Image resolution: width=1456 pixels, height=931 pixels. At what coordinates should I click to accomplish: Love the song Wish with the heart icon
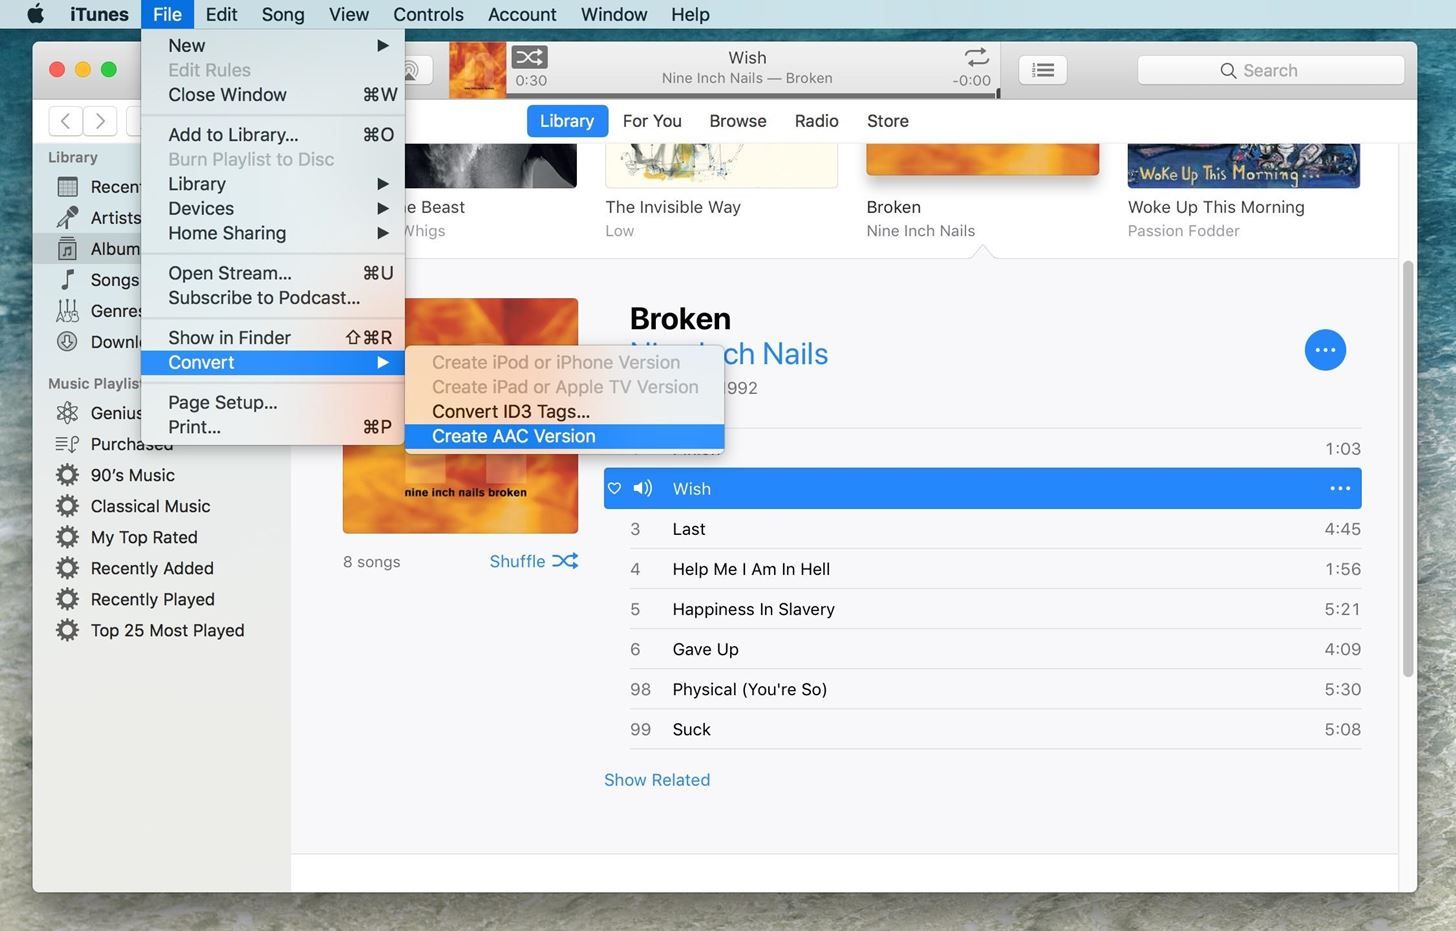pyautogui.click(x=615, y=489)
